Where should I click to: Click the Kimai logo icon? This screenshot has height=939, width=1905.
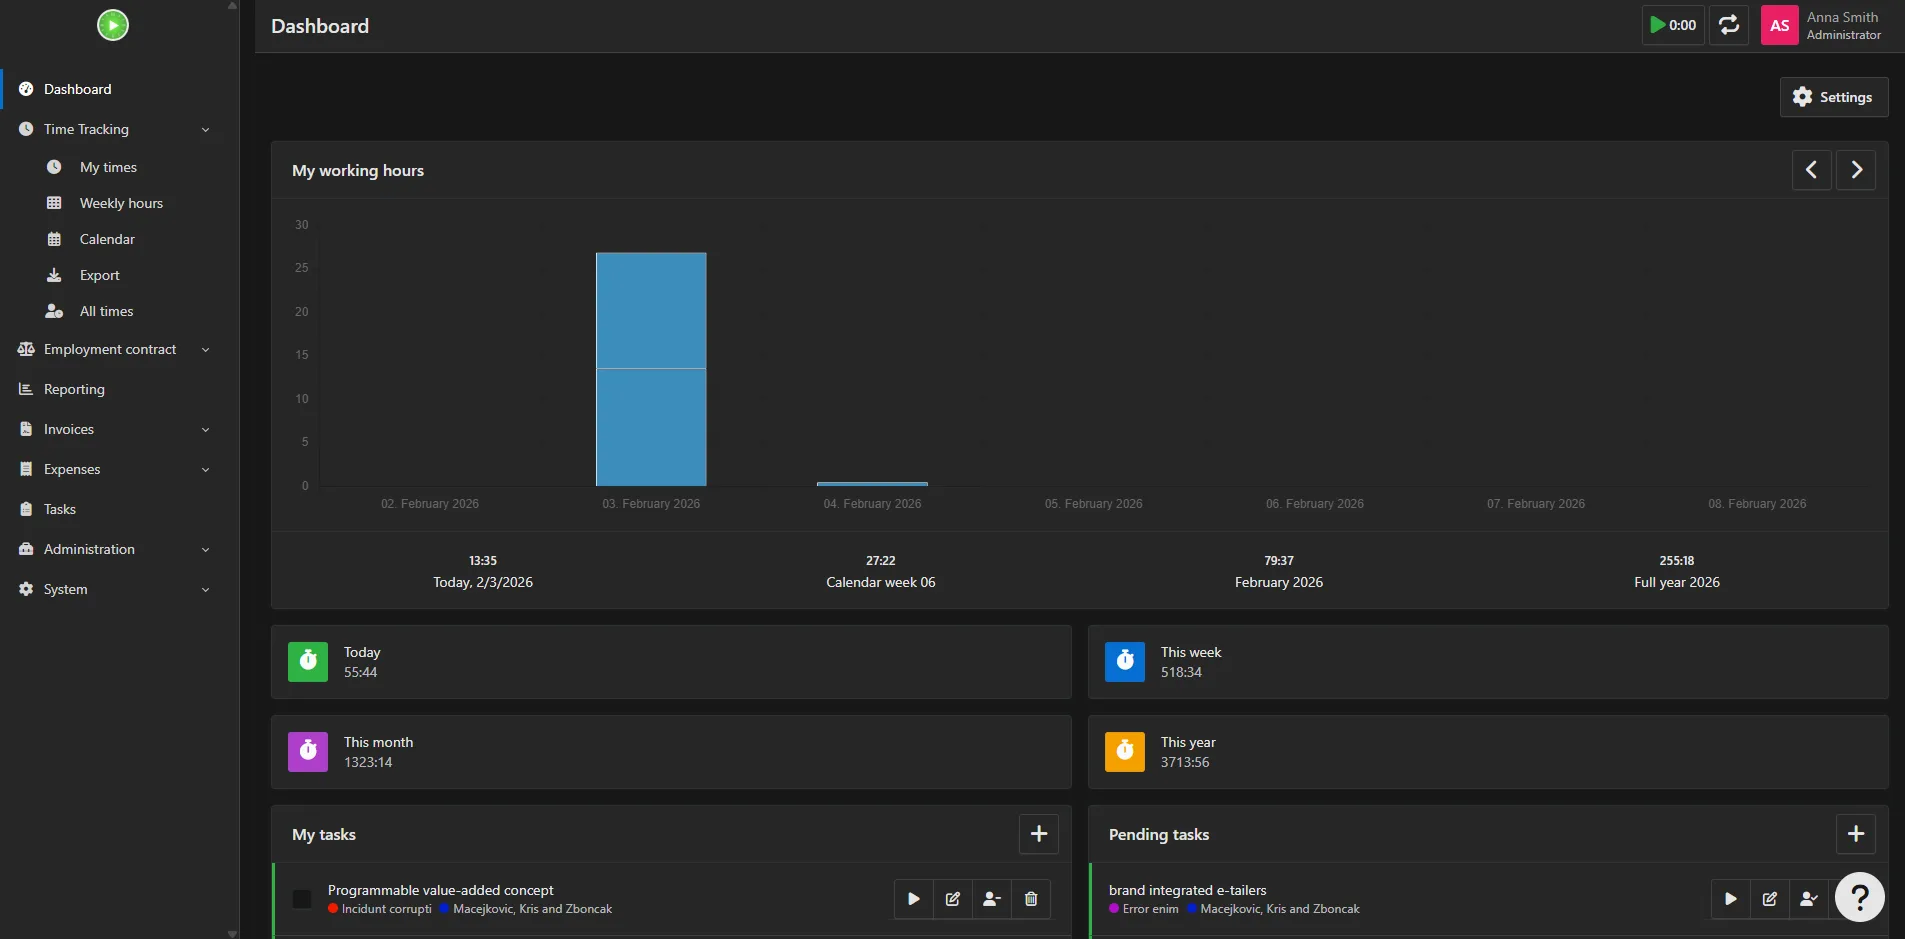point(113,25)
